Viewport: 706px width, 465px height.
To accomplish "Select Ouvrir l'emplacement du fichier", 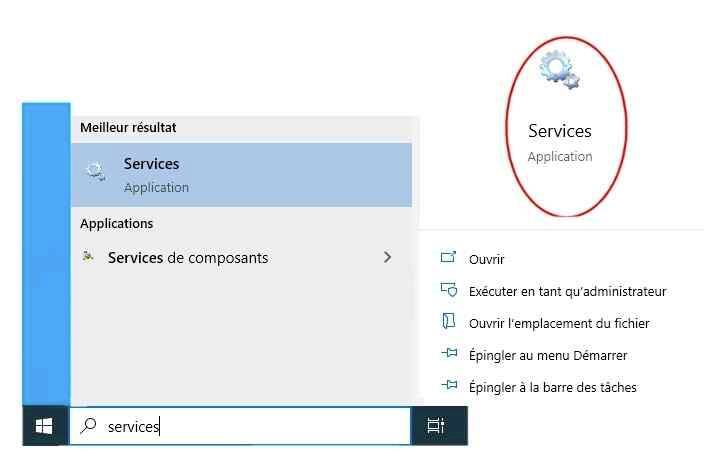I will click(559, 324).
